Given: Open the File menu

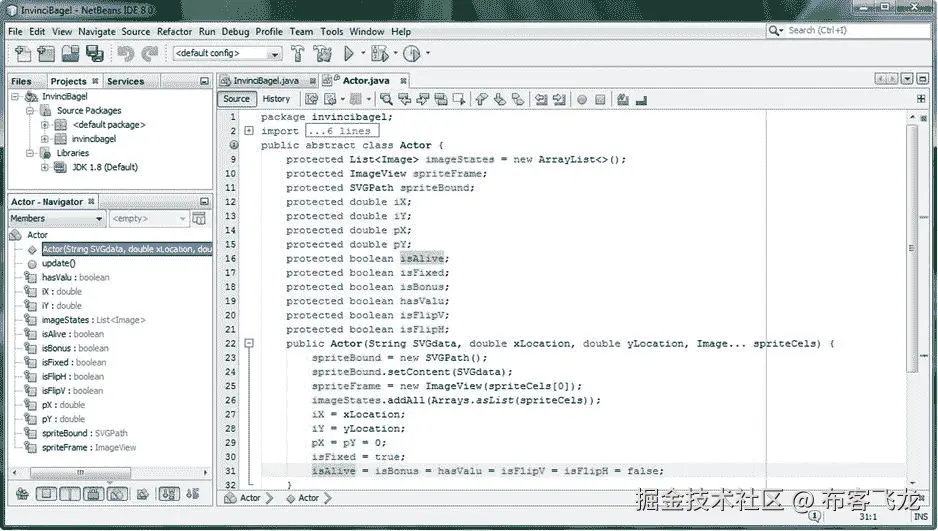Looking at the screenshot, I should tap(15, 32).
